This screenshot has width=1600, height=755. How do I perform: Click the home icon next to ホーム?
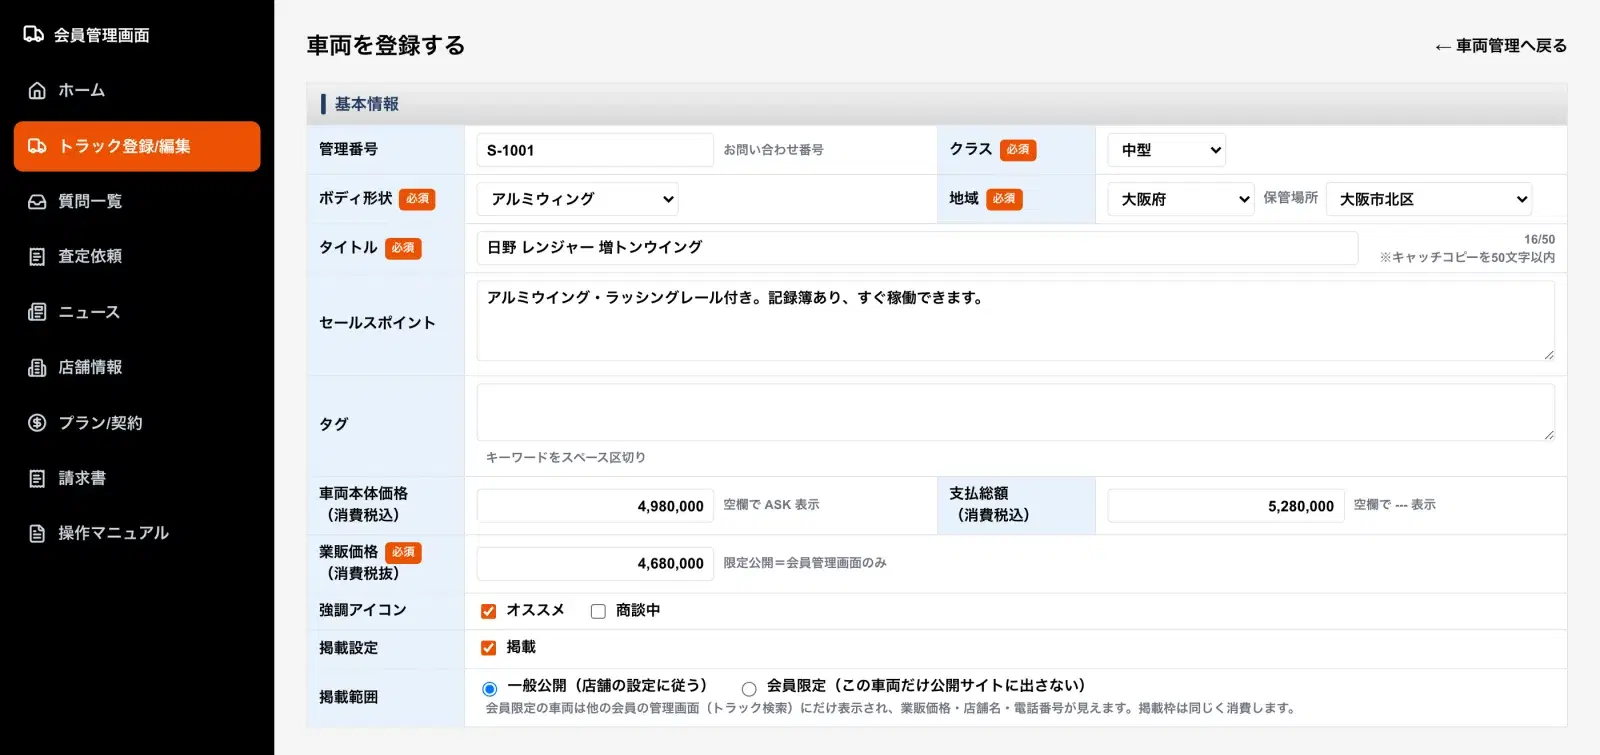(37, 91)
